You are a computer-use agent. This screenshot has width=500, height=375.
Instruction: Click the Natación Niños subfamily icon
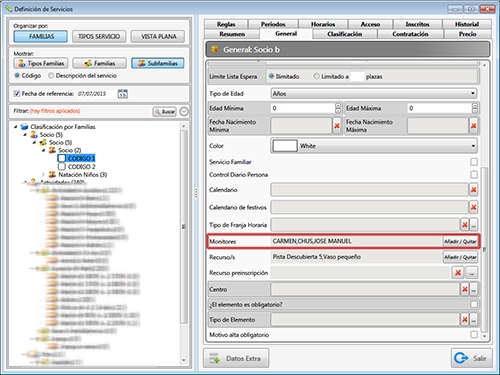pos(52,174)
